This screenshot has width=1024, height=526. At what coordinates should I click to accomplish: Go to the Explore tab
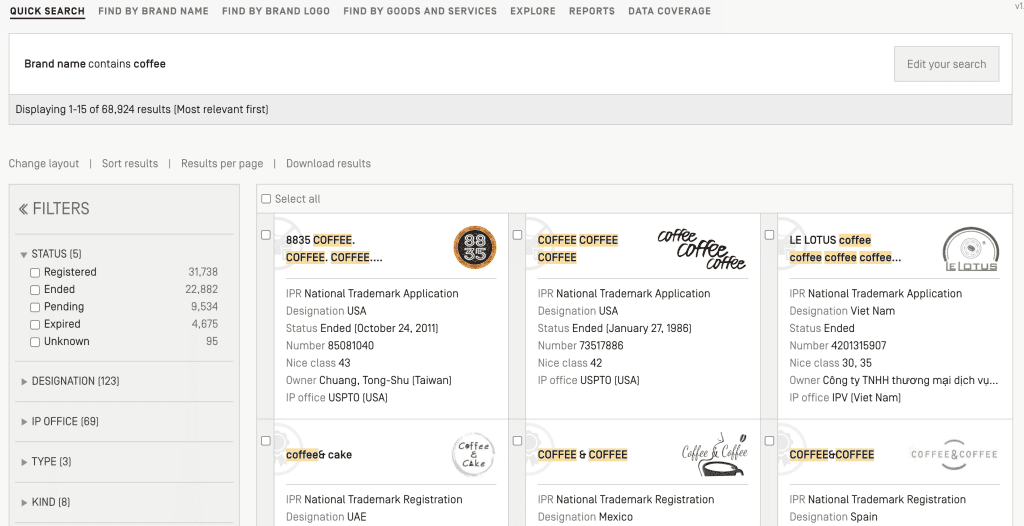click(x=533, y=11)
